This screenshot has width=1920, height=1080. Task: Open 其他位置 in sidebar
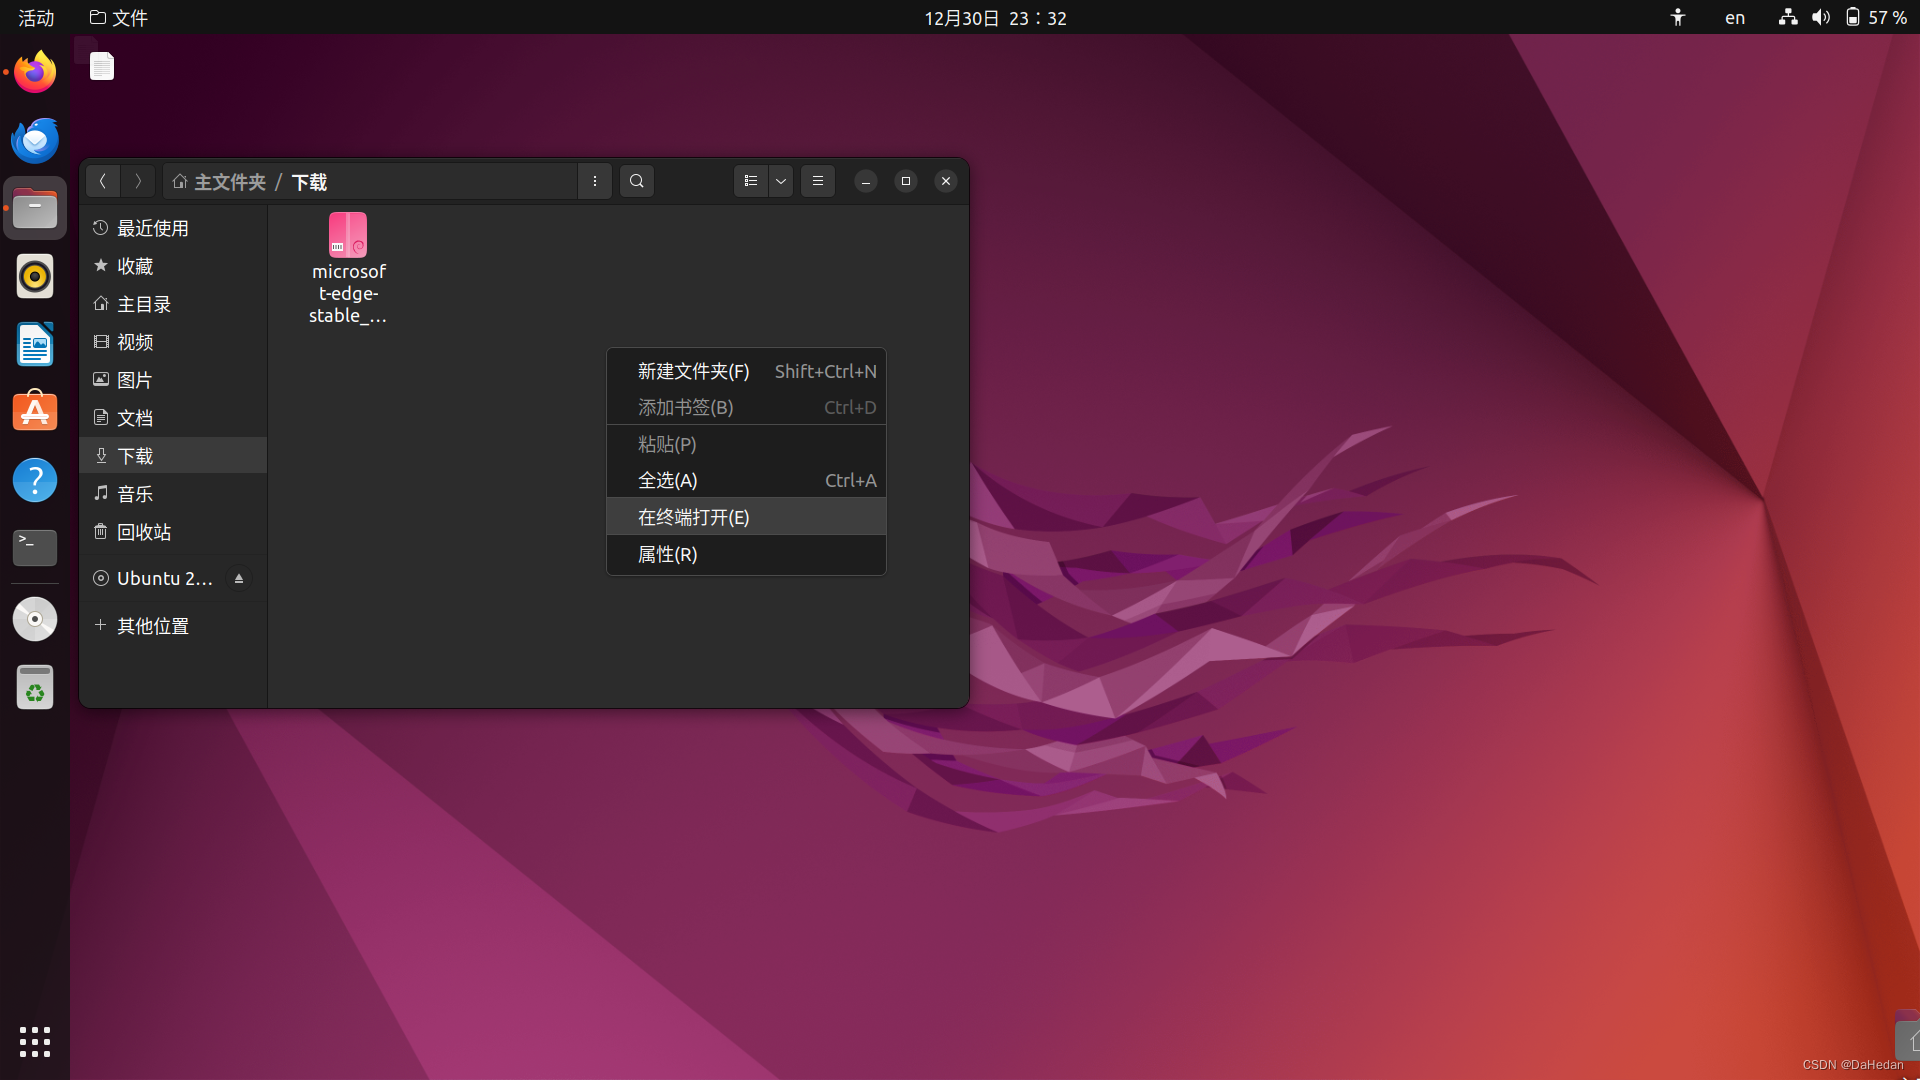click(x=152, y=626)
